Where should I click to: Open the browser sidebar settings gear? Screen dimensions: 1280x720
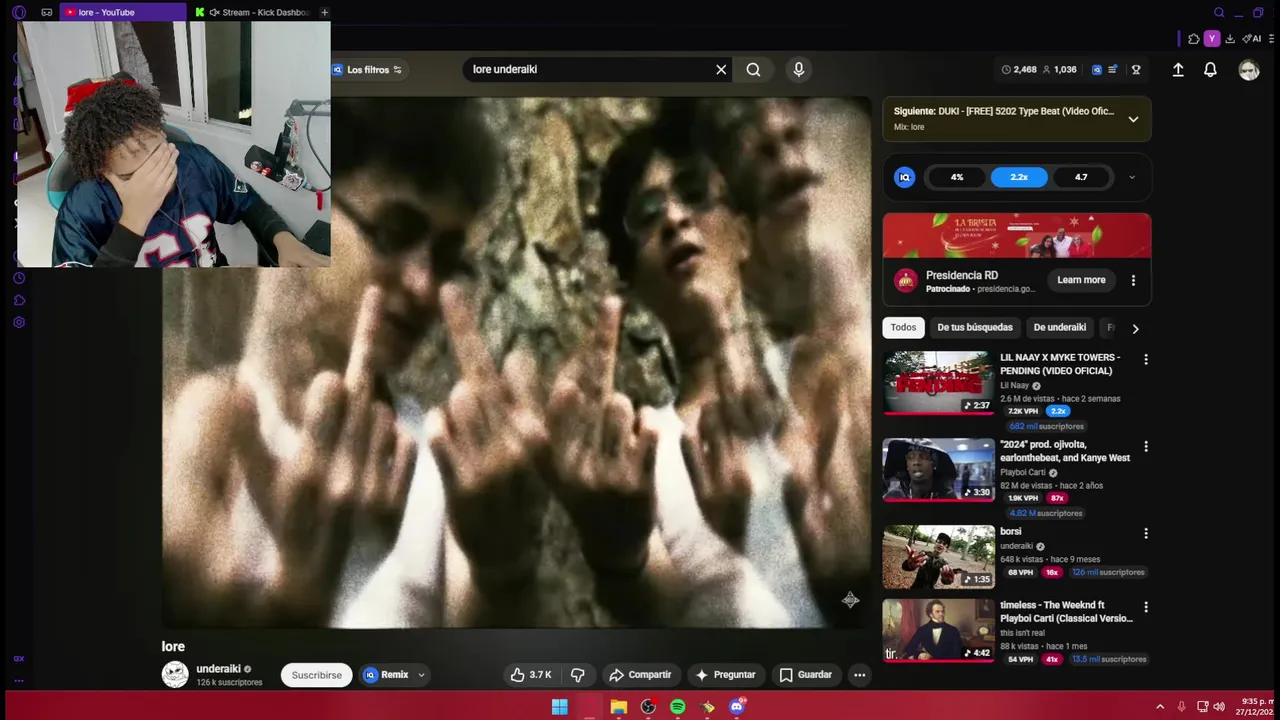(x=19, y=322)
